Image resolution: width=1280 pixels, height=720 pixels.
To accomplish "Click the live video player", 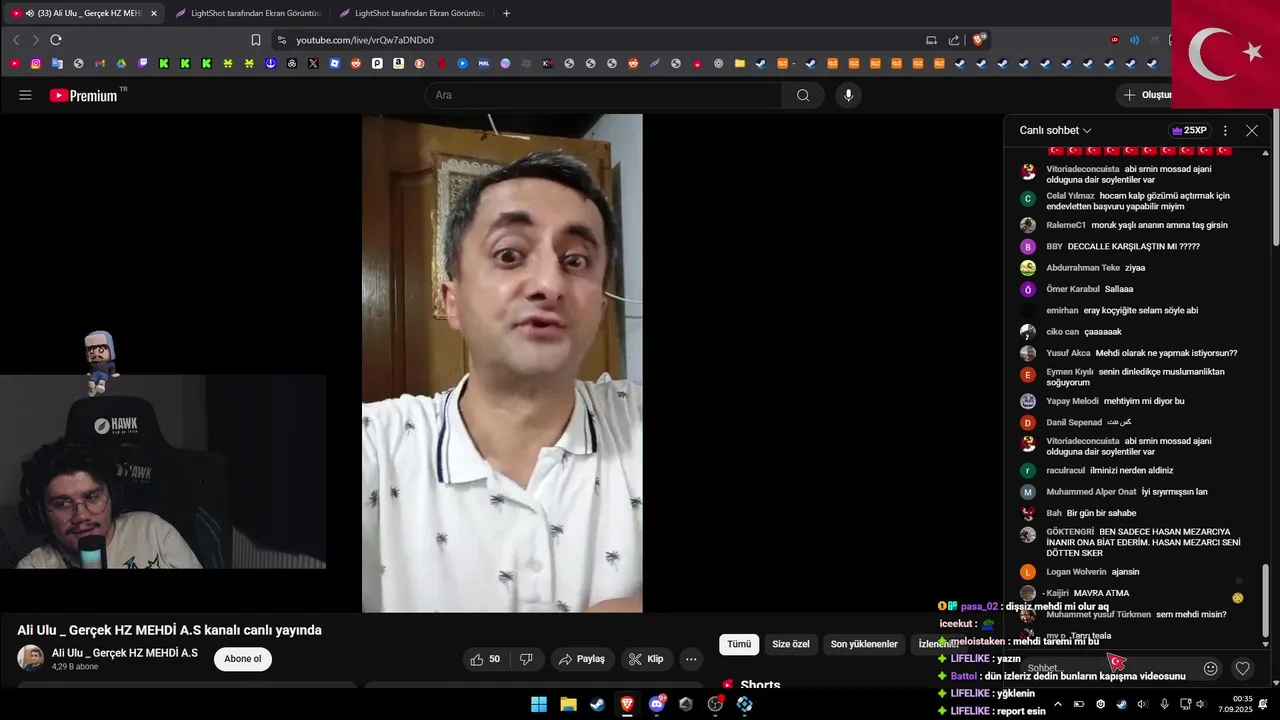I will pyautogui.click(x=502, y=363).
